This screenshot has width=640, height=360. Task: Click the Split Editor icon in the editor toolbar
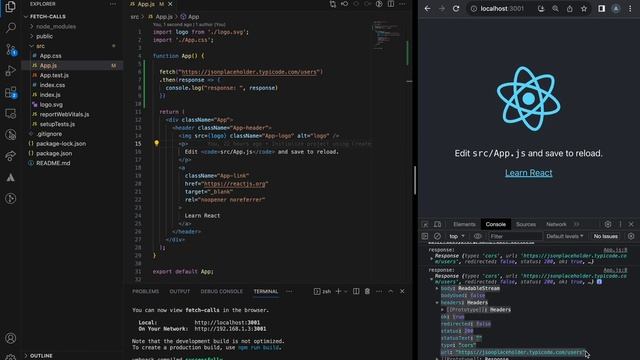(x=391, y=4)
